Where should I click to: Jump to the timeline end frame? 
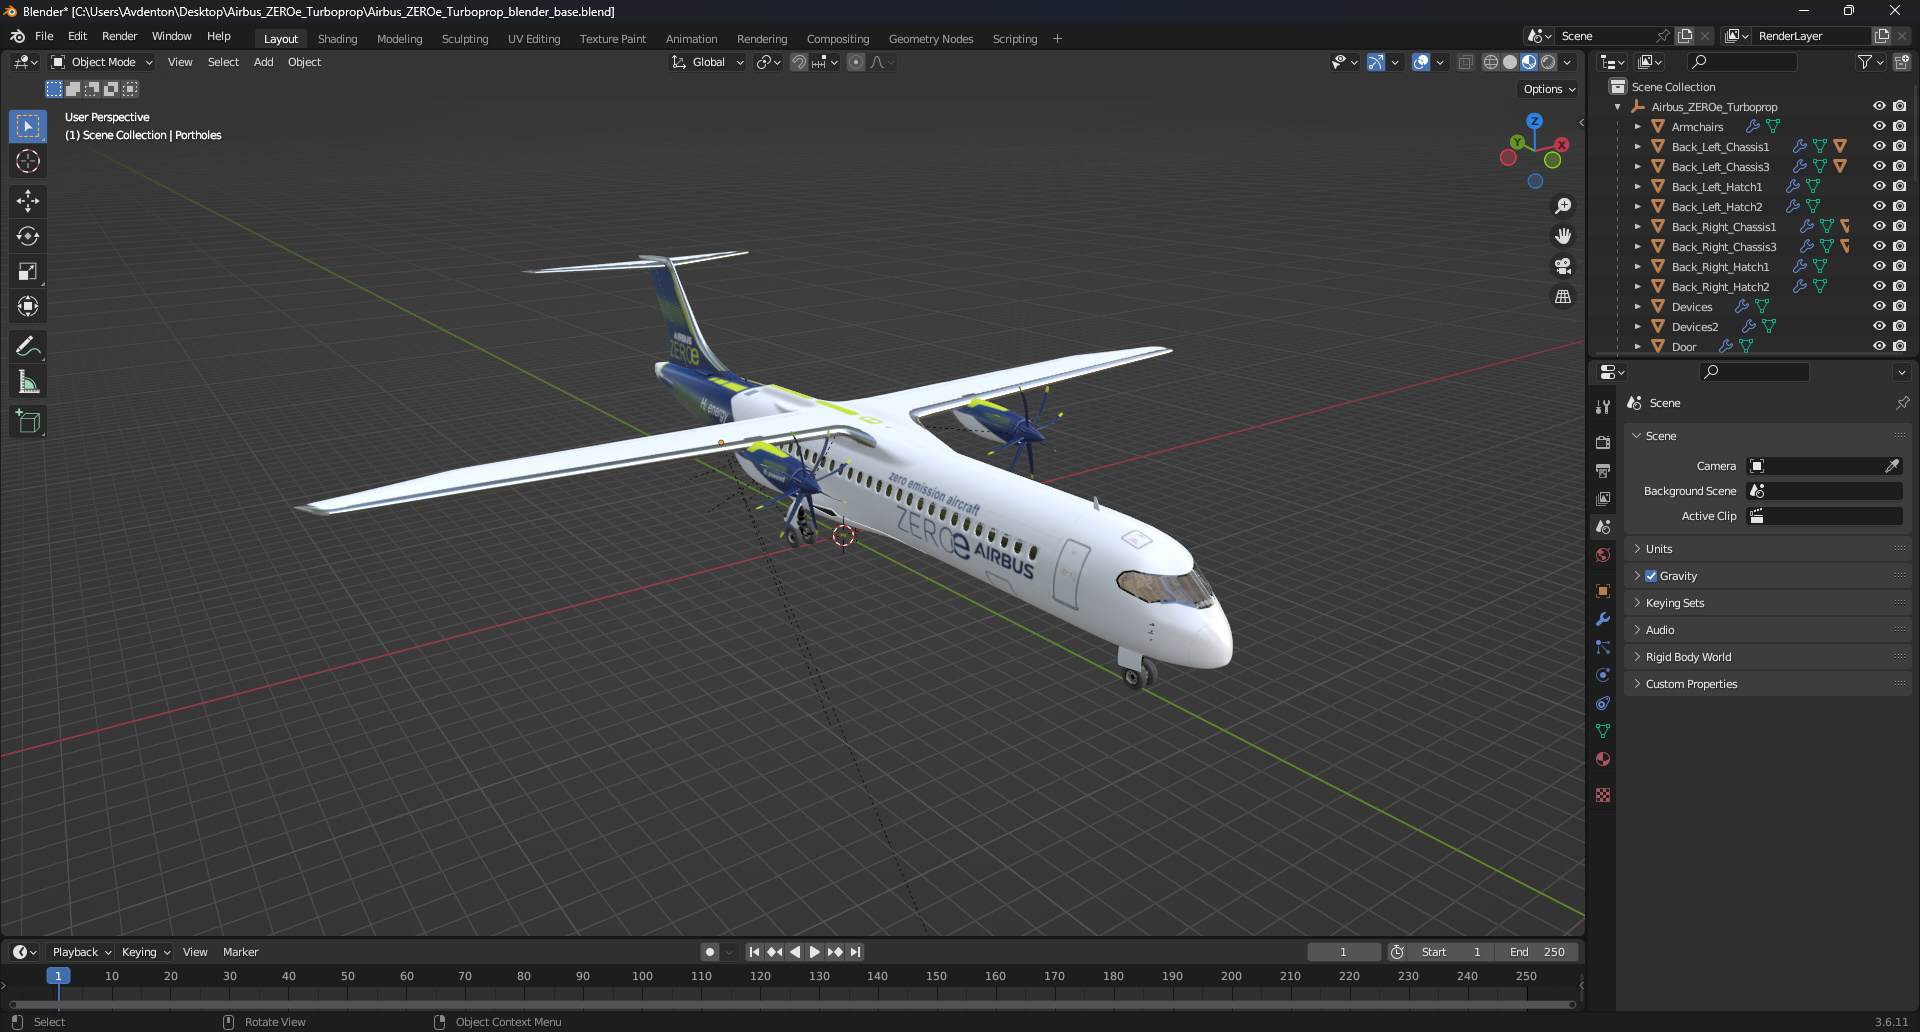click(855, 952)
